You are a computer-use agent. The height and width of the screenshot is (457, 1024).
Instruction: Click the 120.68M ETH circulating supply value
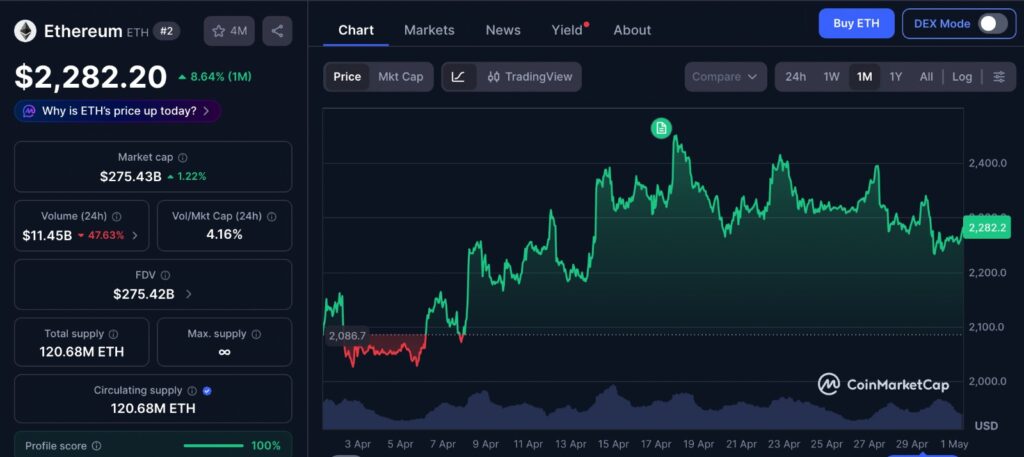pyautogui.click(x=153, y=409)
